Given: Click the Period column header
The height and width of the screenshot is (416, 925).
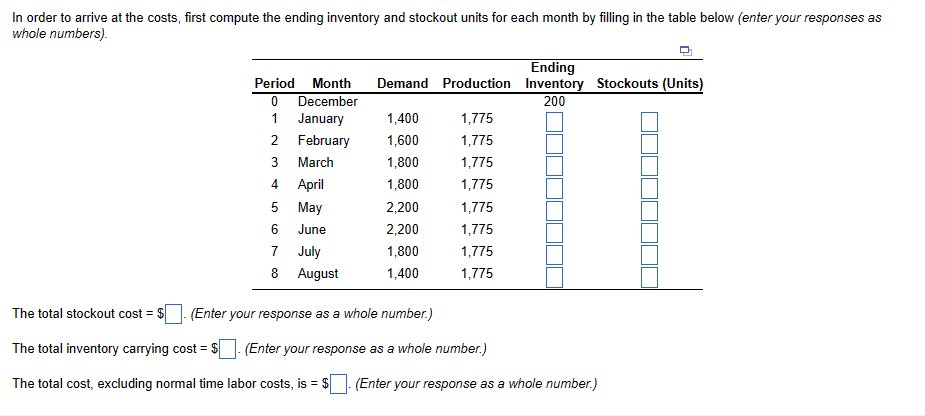Looking at the screenshot, I should coord(274,84).
